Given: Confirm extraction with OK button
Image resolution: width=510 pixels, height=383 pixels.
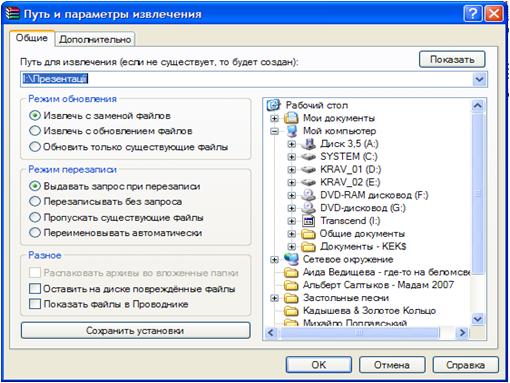Looking at the screenshot, I should pyautogui.click(x=319, y=365).
